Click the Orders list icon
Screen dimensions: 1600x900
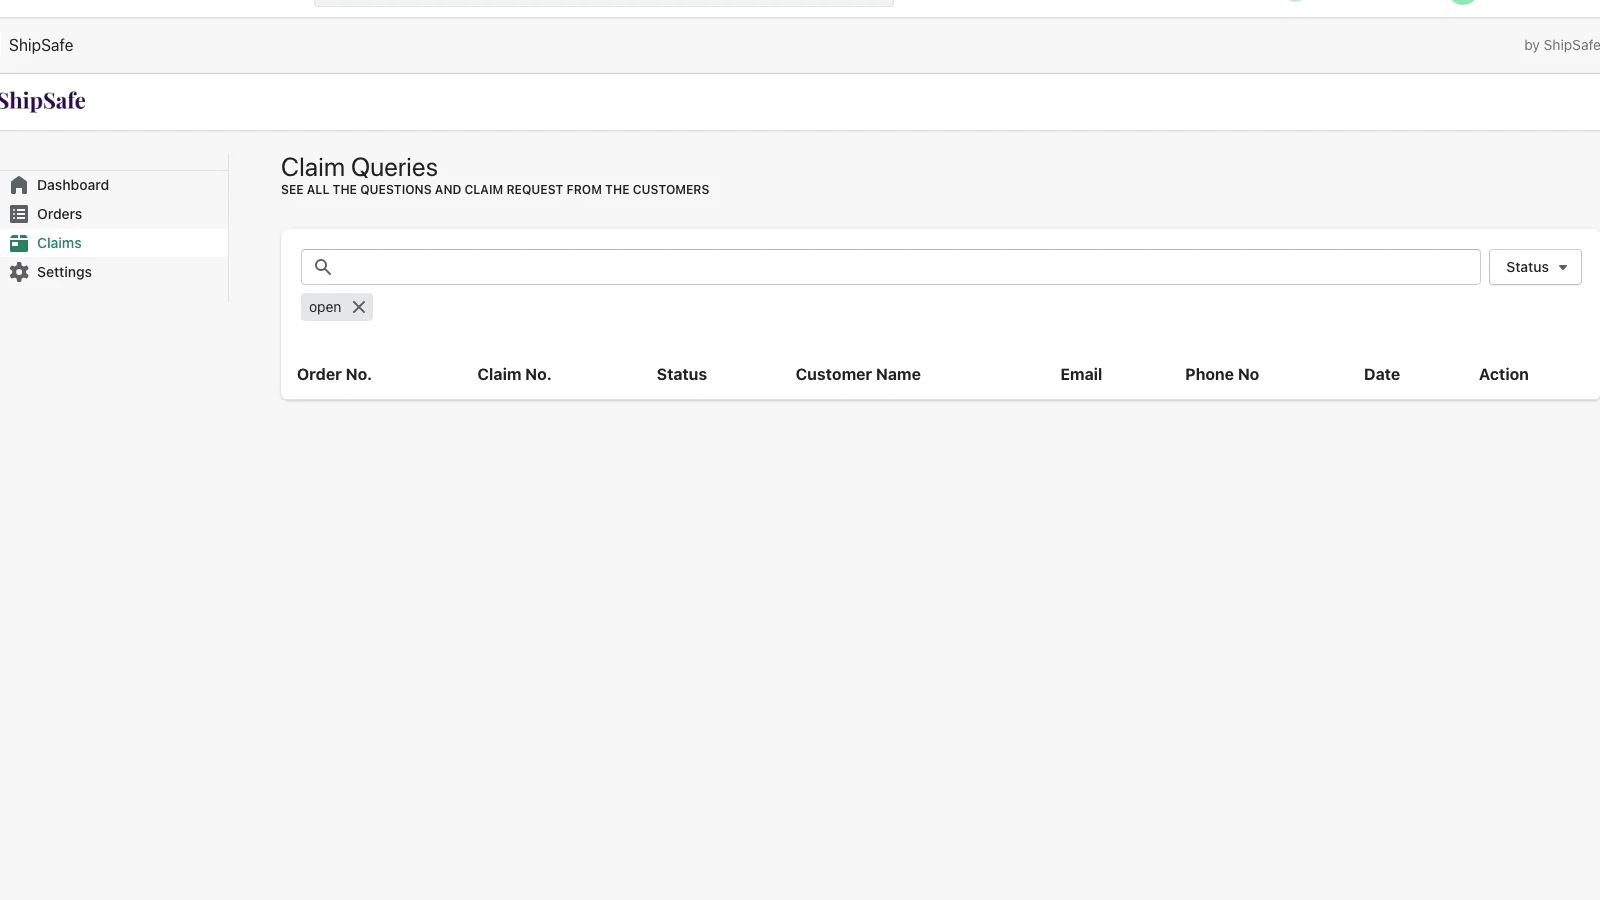click(x=19, y=214)
